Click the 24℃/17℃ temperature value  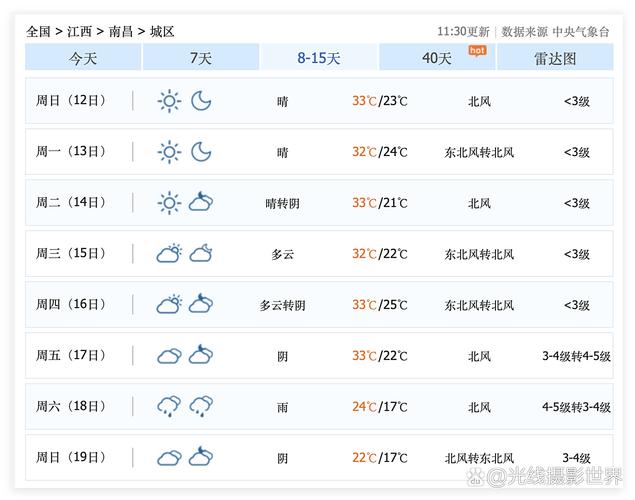[380, 407]
